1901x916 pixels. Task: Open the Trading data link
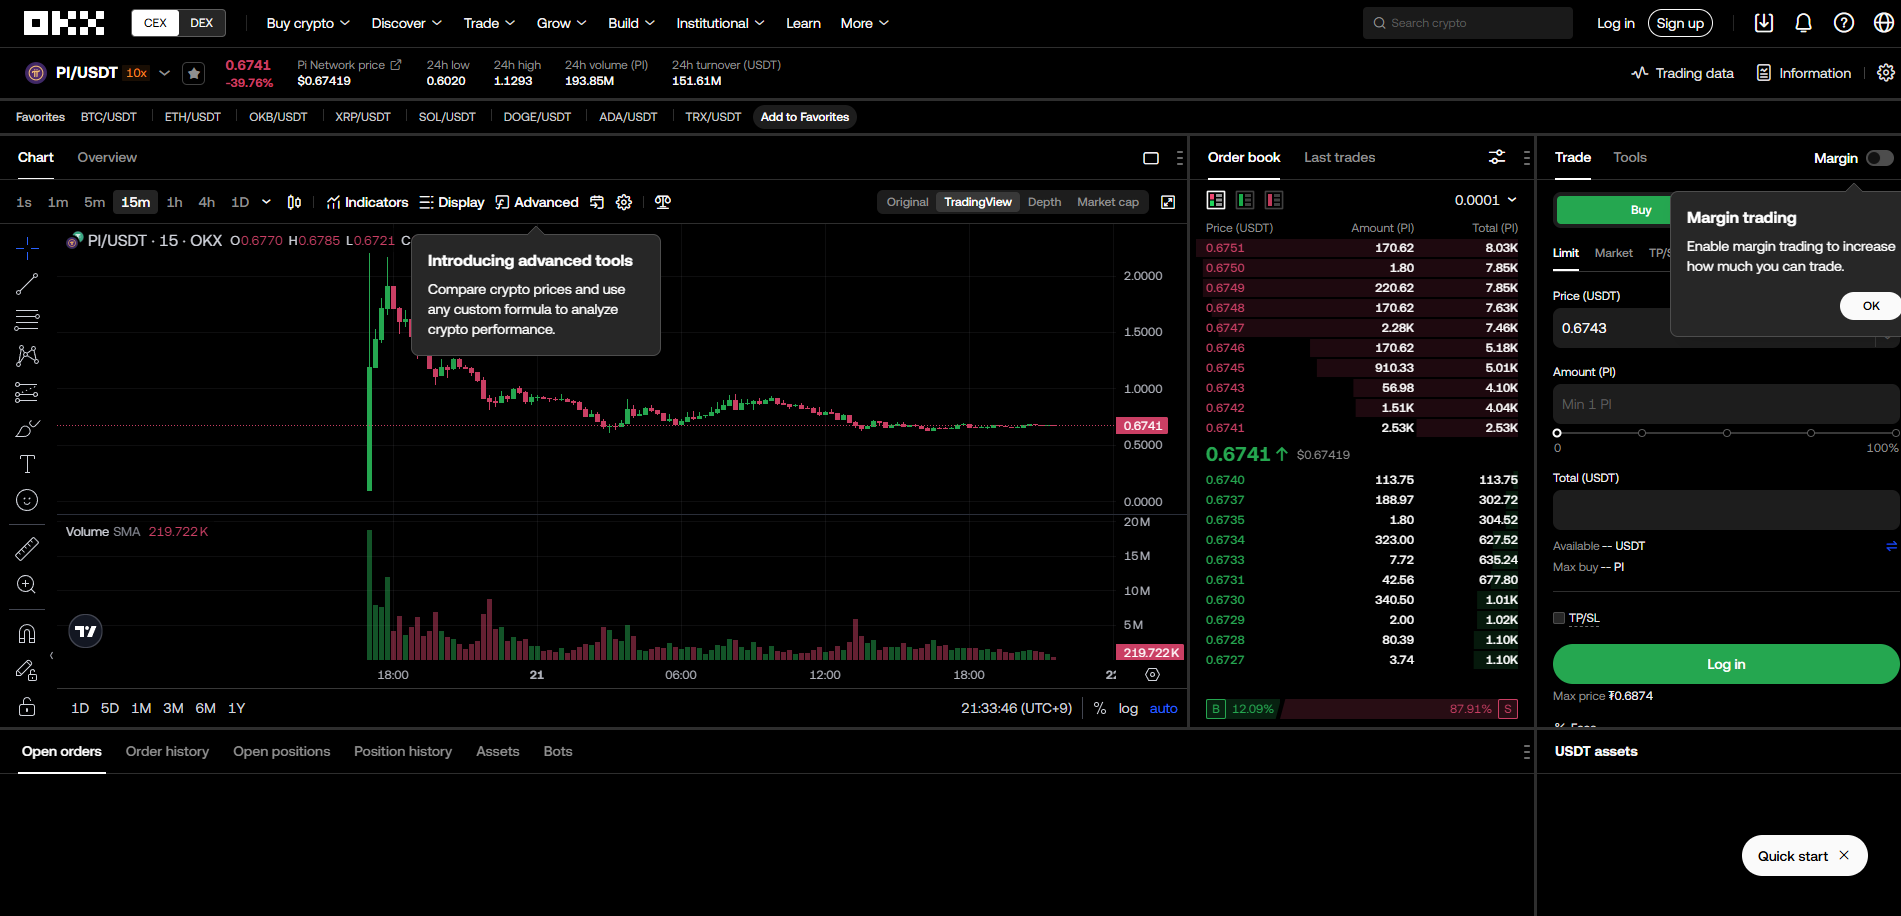(1682, 73)
